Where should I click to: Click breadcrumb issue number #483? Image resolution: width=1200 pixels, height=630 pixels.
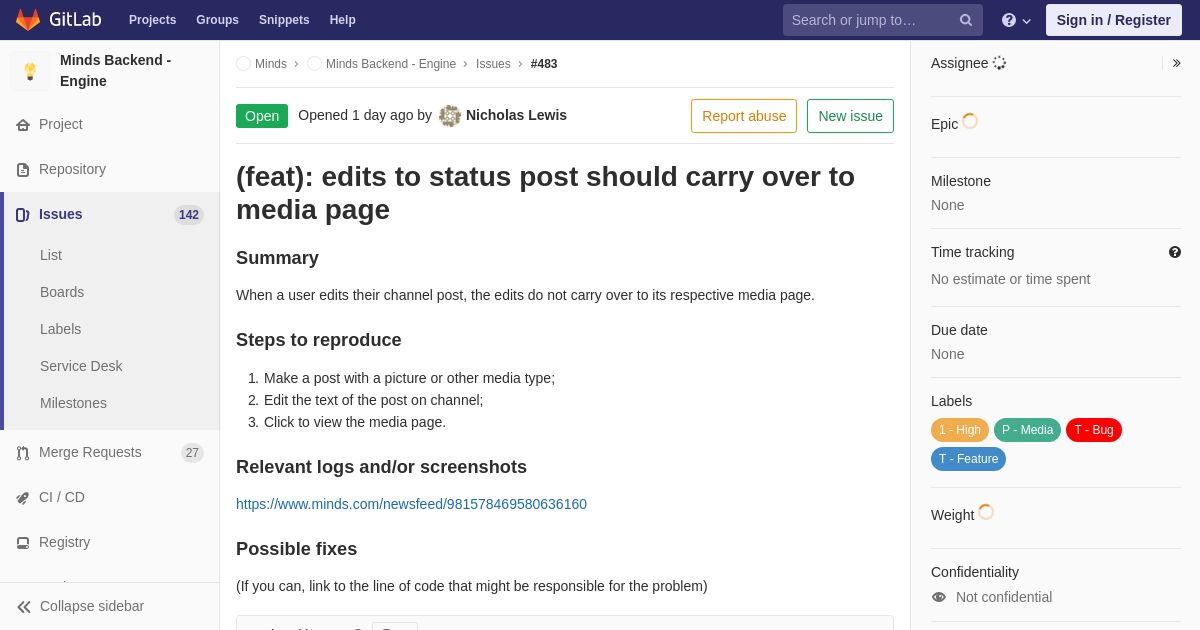544,64
